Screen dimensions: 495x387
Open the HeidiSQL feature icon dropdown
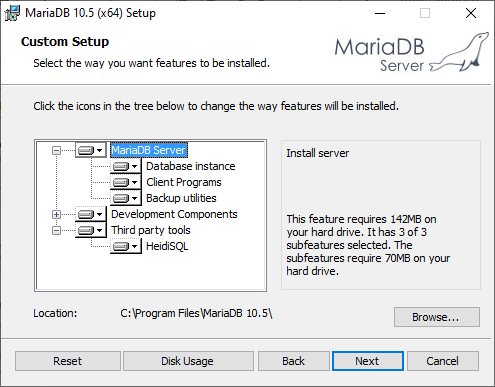pyautogui.click(x=126, y=246)
